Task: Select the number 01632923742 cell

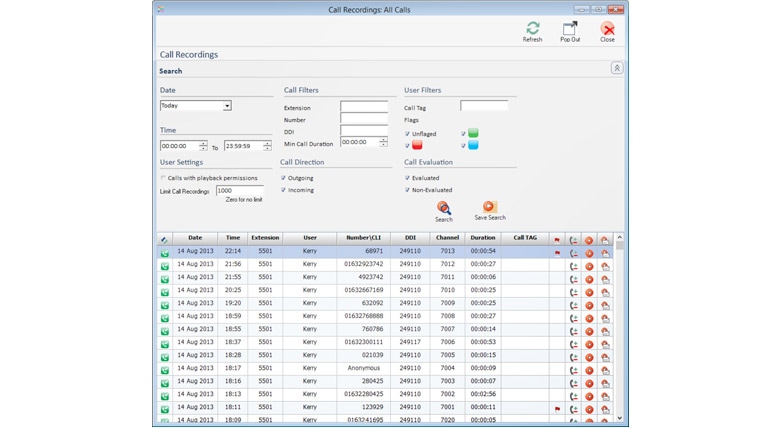Action: click(x=363, y=264)
